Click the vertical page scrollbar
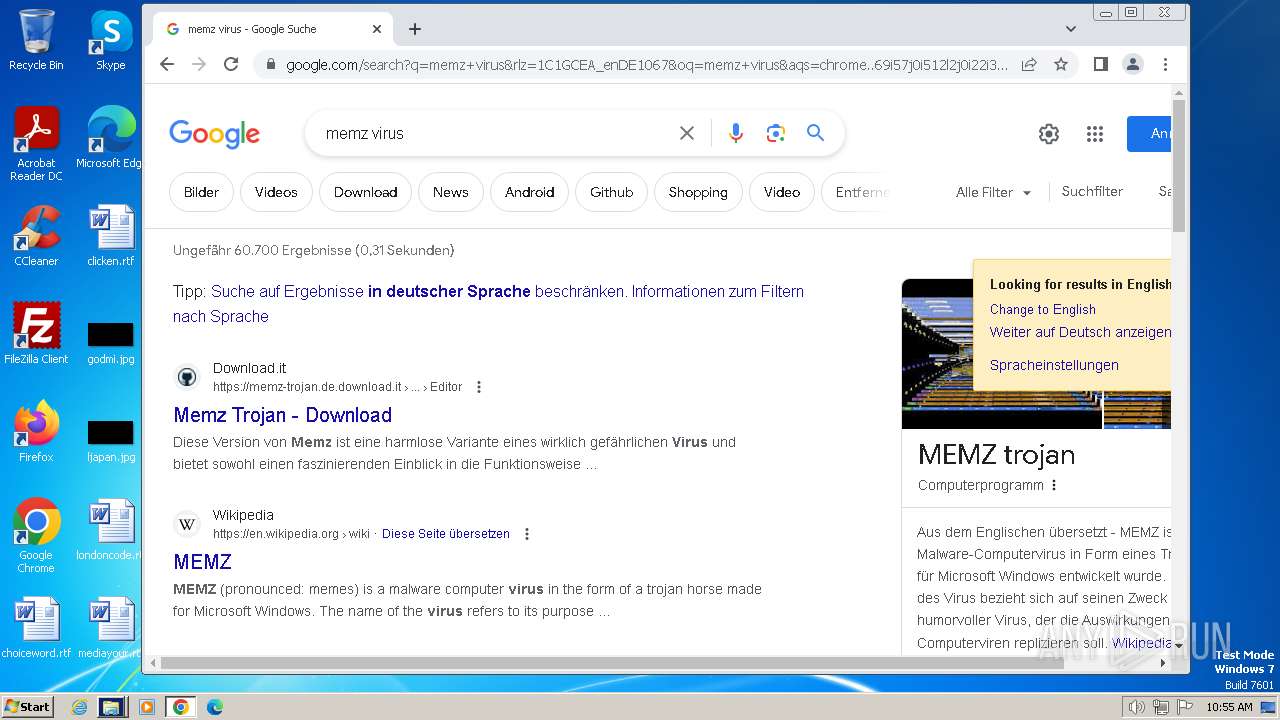The image size is (1280, 720). coord(1179,165)
